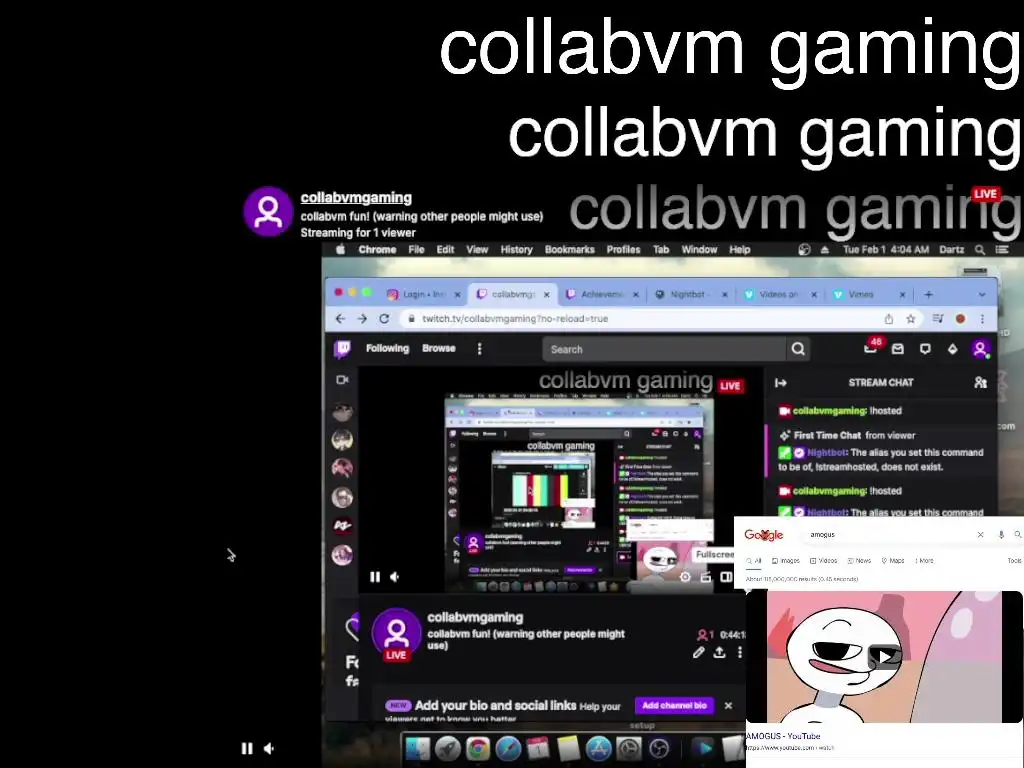
Task: Select the Images tab in Google results
Action: point(786,560)
